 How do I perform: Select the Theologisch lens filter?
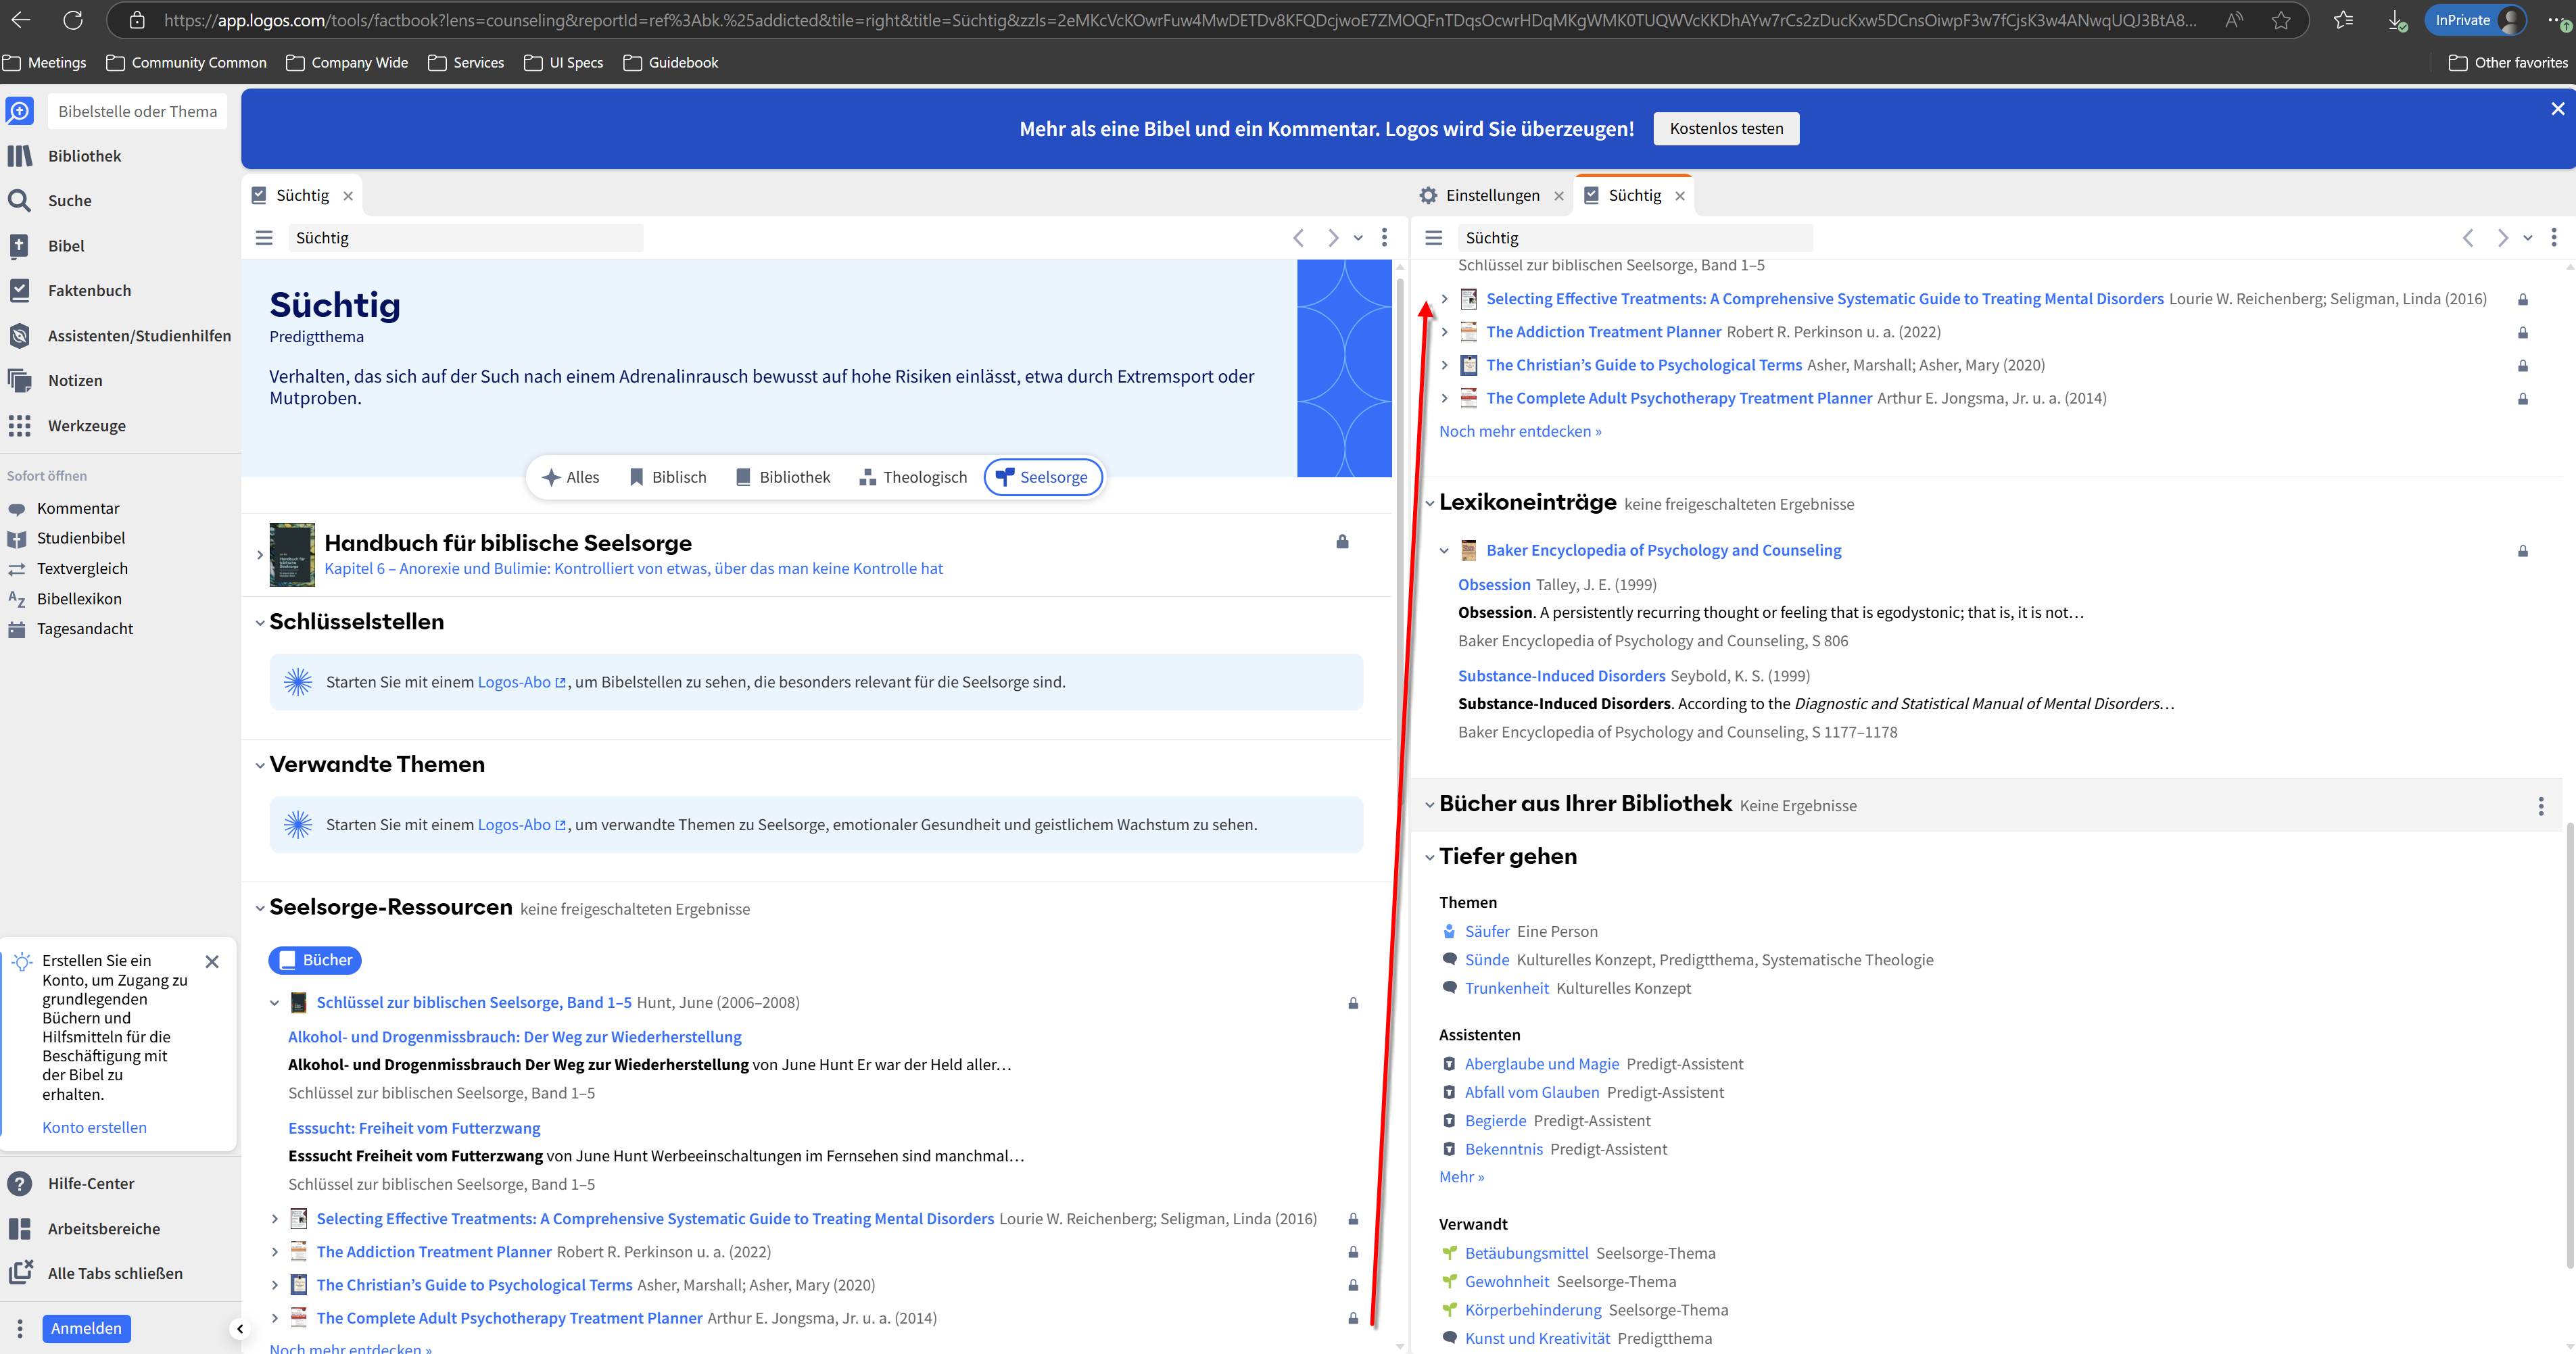coord(913,477)
